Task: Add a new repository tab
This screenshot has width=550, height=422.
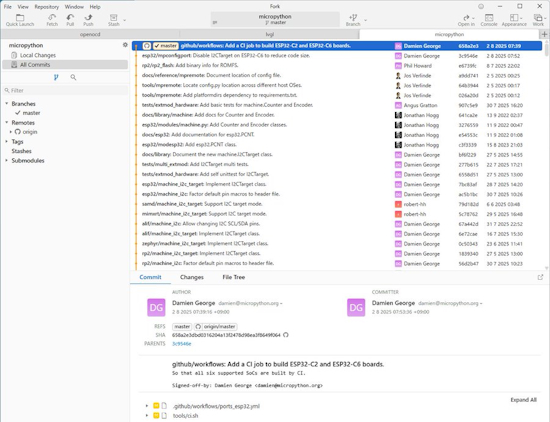Action: (x=544, y=34)
